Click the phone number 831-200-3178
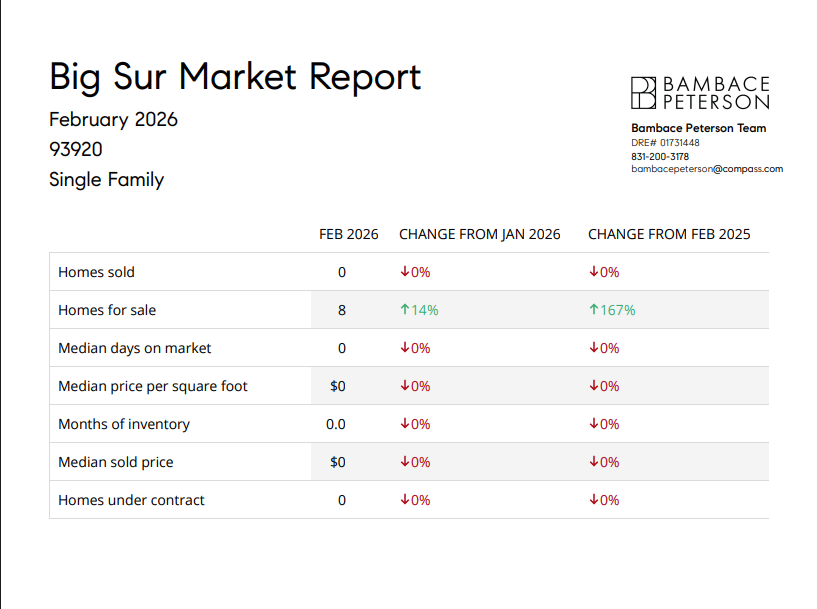Screen dimensions: 817x609 [660, 156]
